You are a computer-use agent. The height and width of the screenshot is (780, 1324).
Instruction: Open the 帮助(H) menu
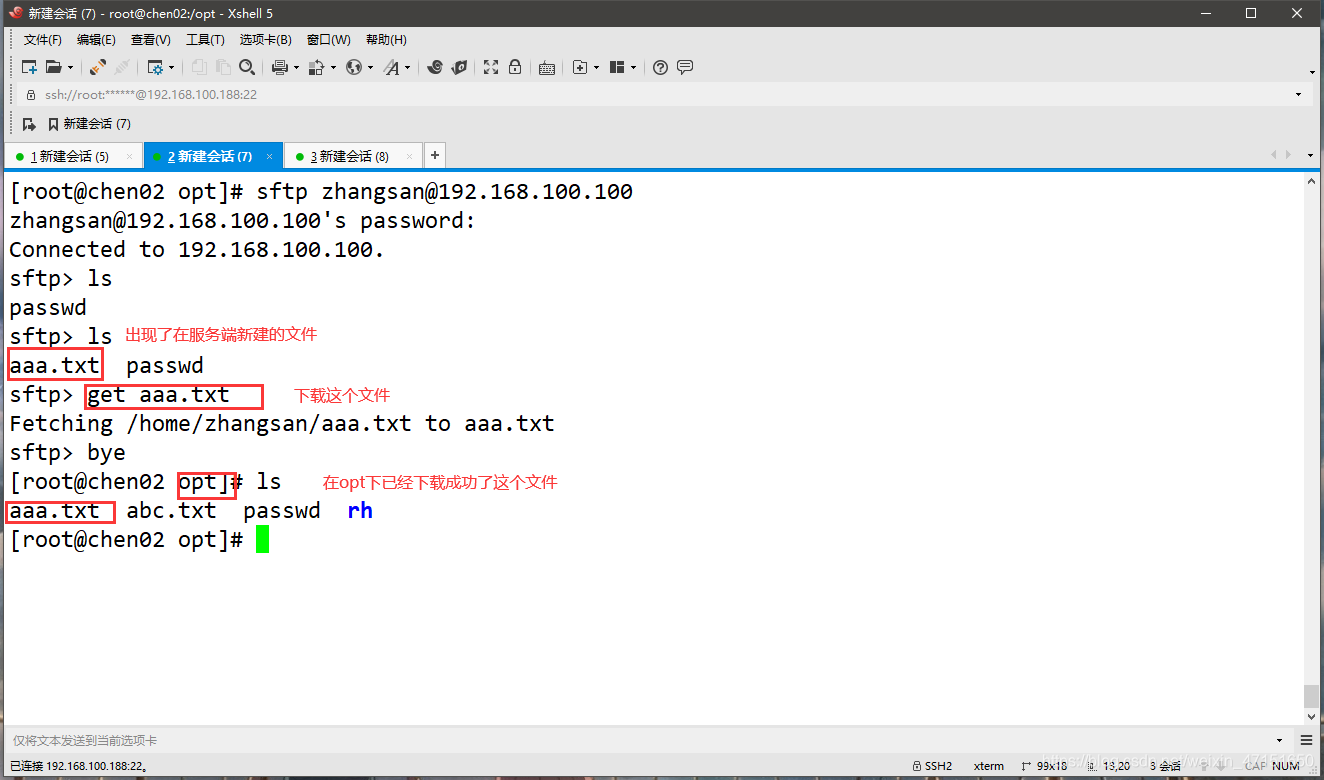tap(386, 40)
